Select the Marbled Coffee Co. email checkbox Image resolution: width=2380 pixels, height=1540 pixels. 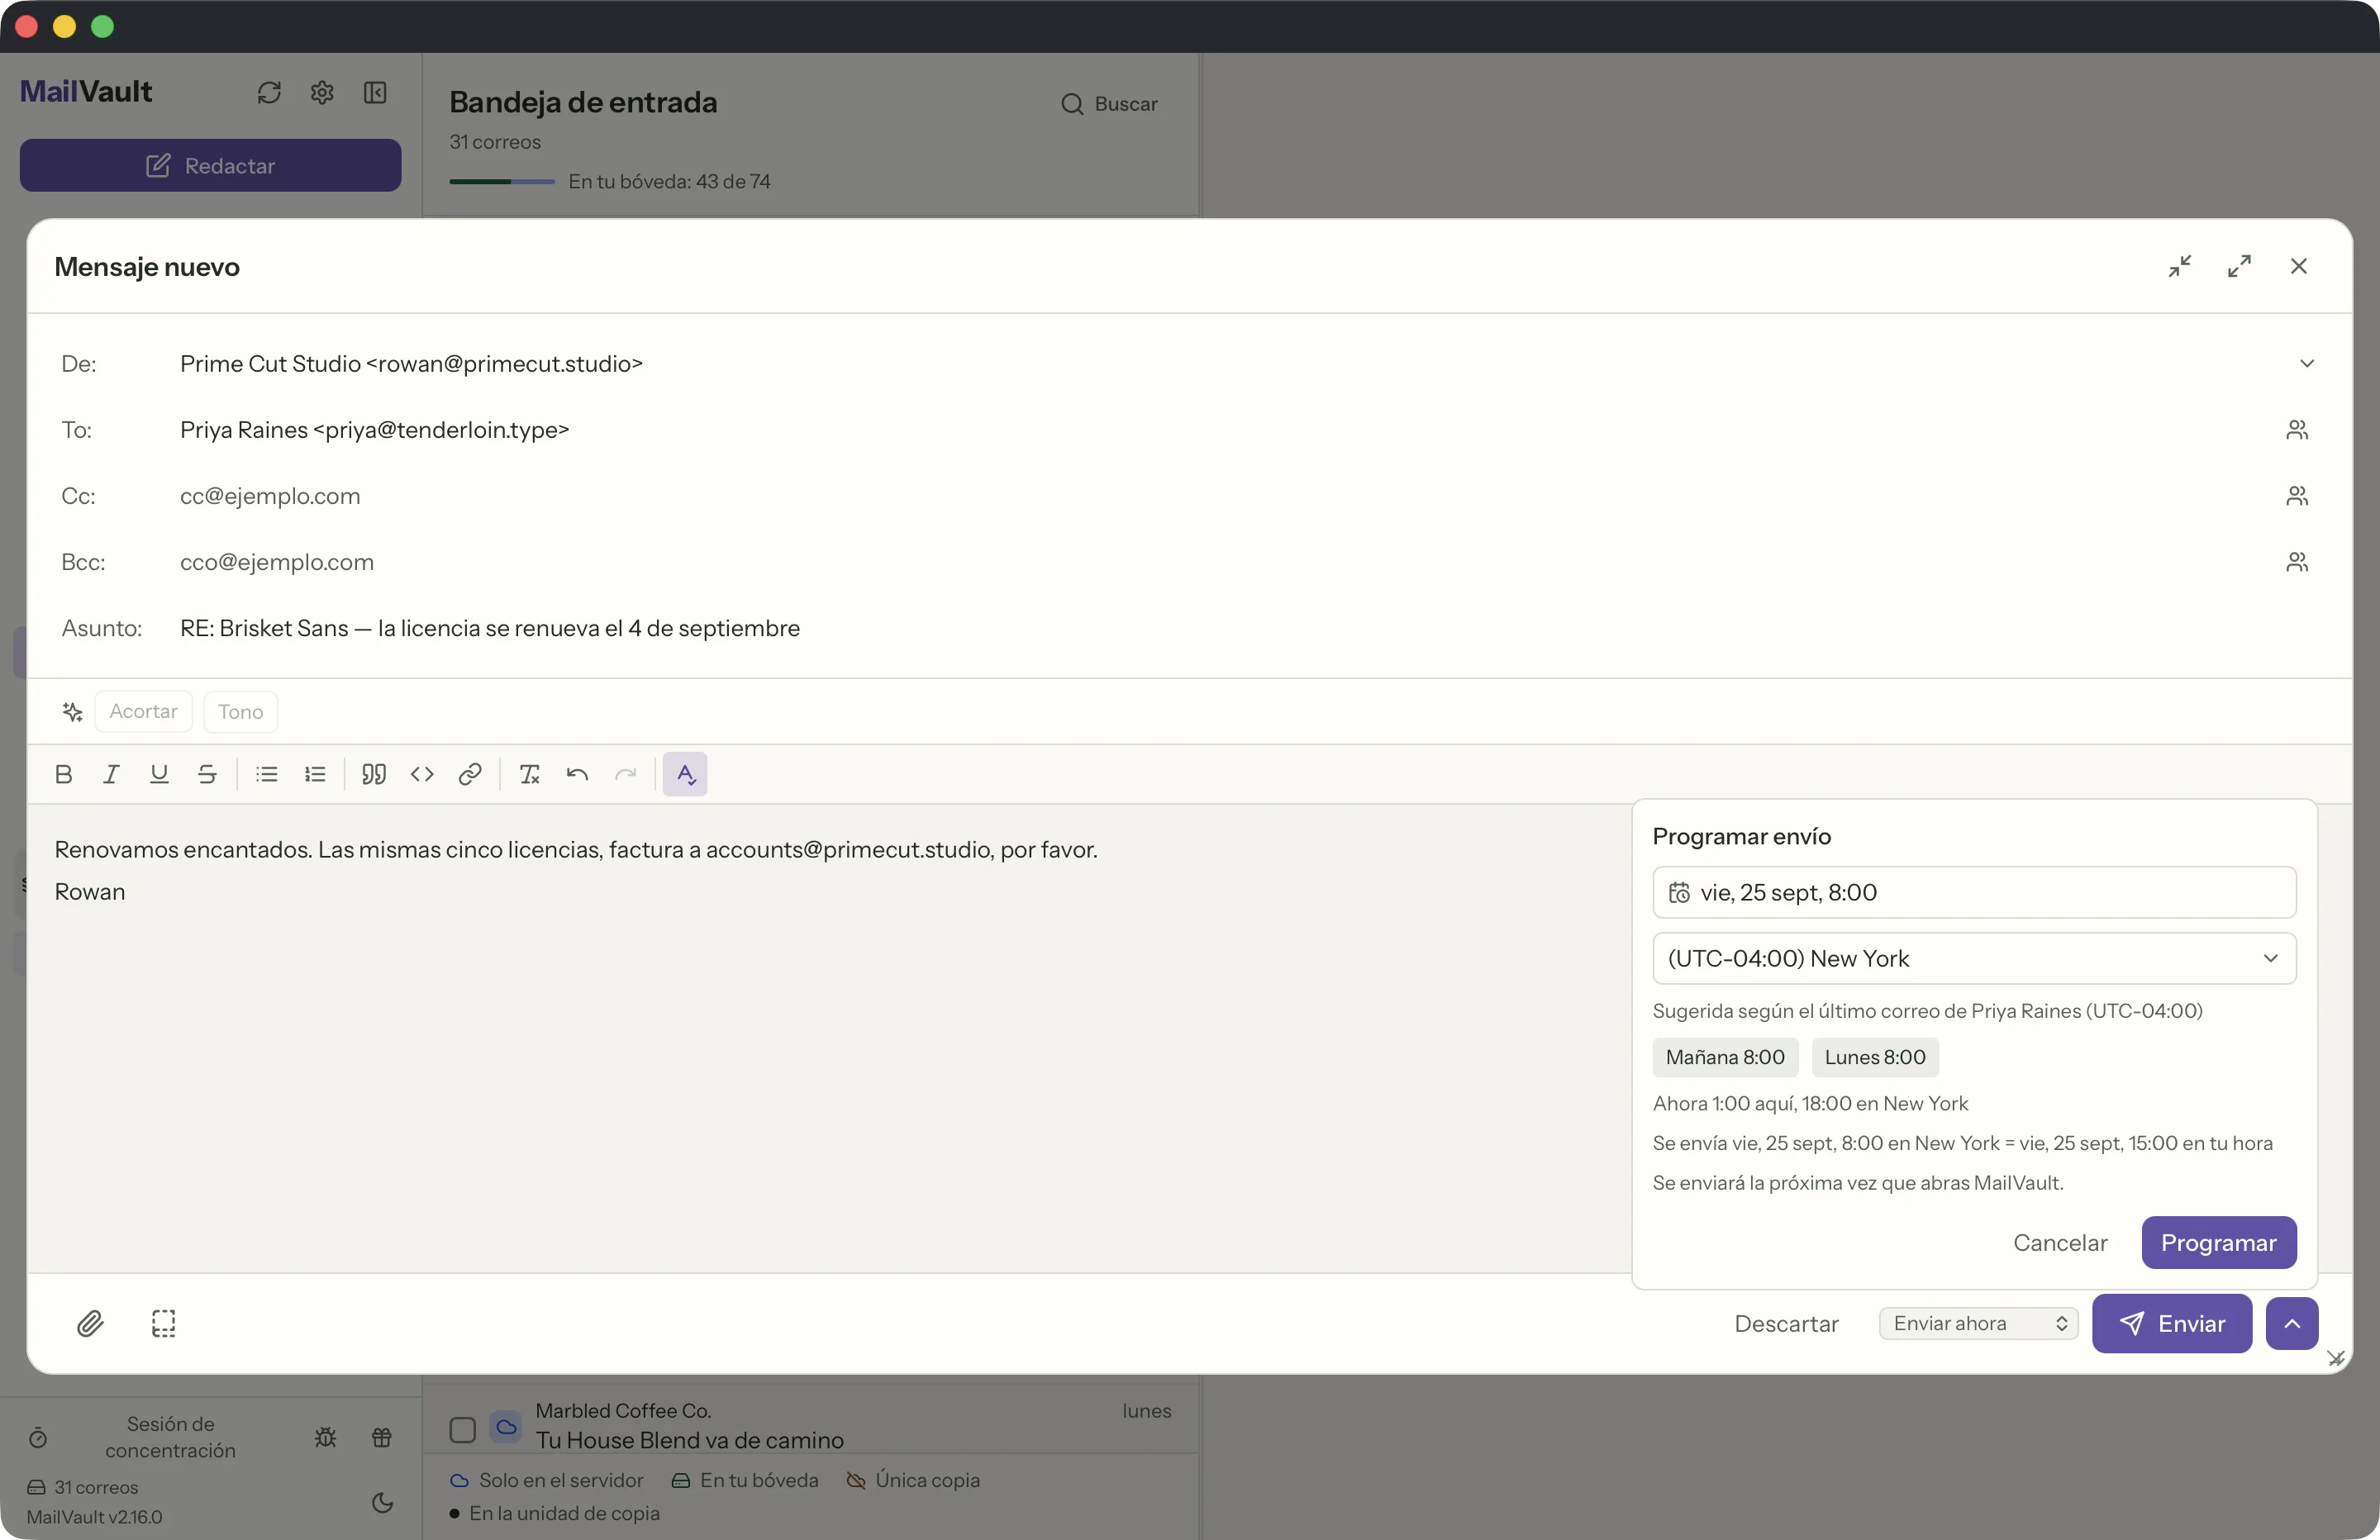[462, 1430]
